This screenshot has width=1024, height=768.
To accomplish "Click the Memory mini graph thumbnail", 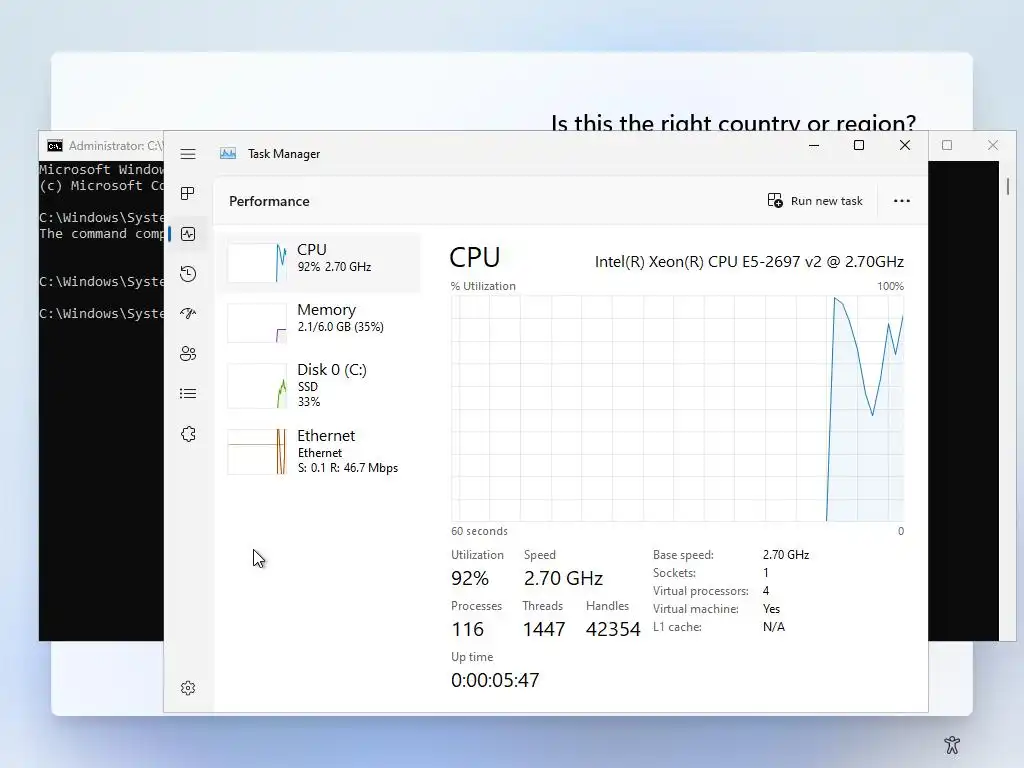I will click(x=257, y=323).
